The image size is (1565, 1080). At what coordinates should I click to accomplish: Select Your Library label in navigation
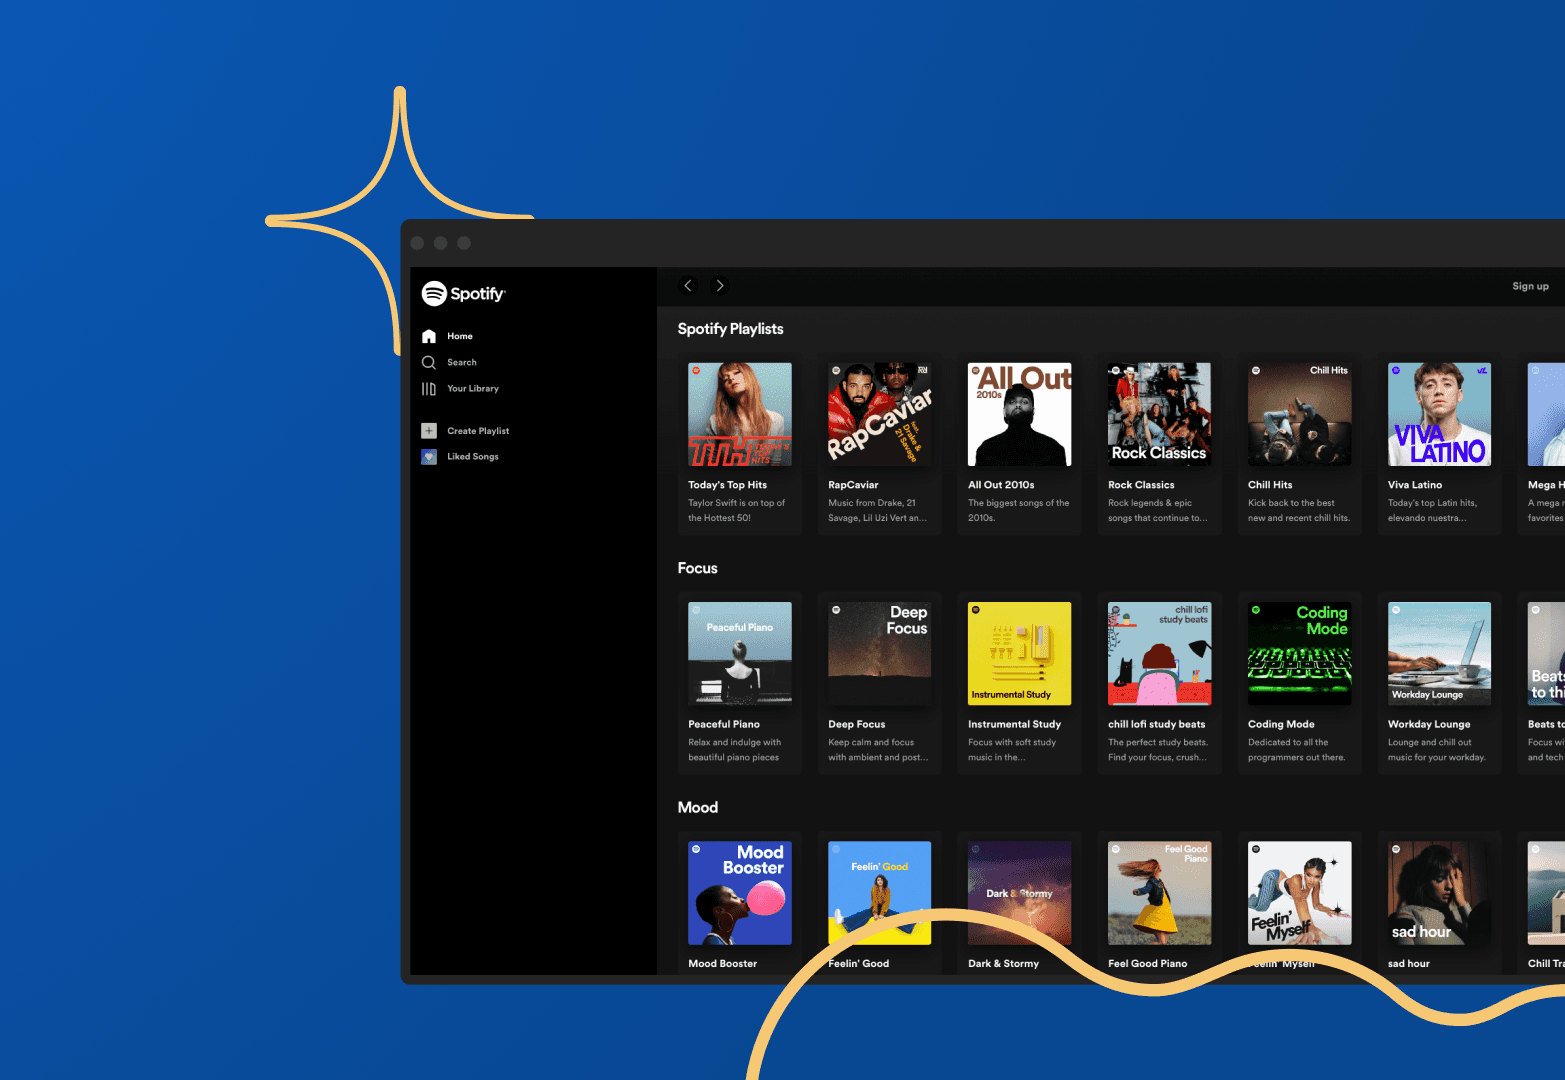coord(473,388)
